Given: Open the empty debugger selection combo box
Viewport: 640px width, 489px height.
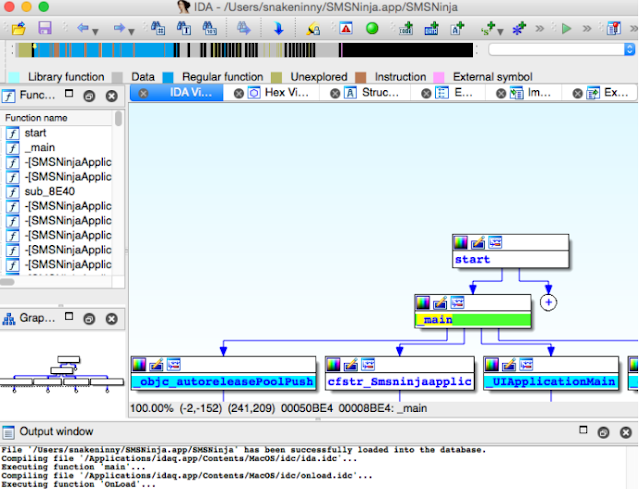Looking at the screenshot, I should (x=562, y=49).
